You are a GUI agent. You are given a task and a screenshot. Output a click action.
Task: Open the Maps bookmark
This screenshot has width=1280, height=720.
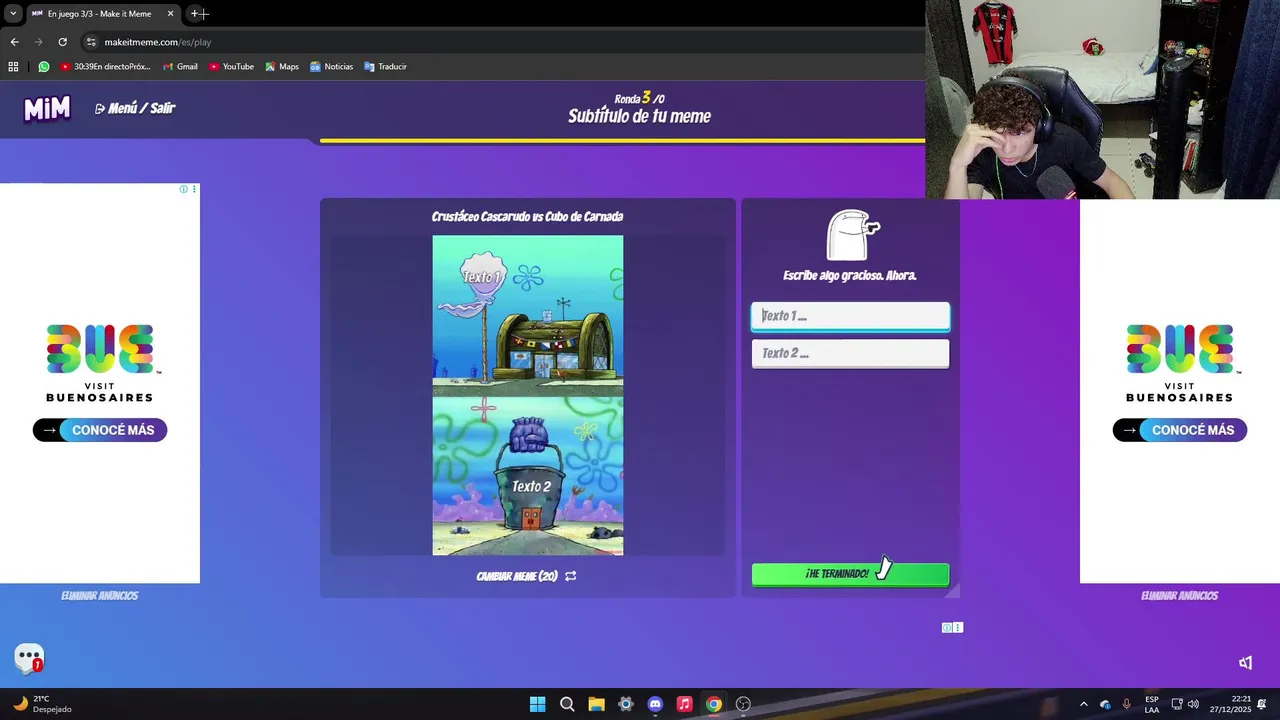pyautogui.click(x=282, y=67)
